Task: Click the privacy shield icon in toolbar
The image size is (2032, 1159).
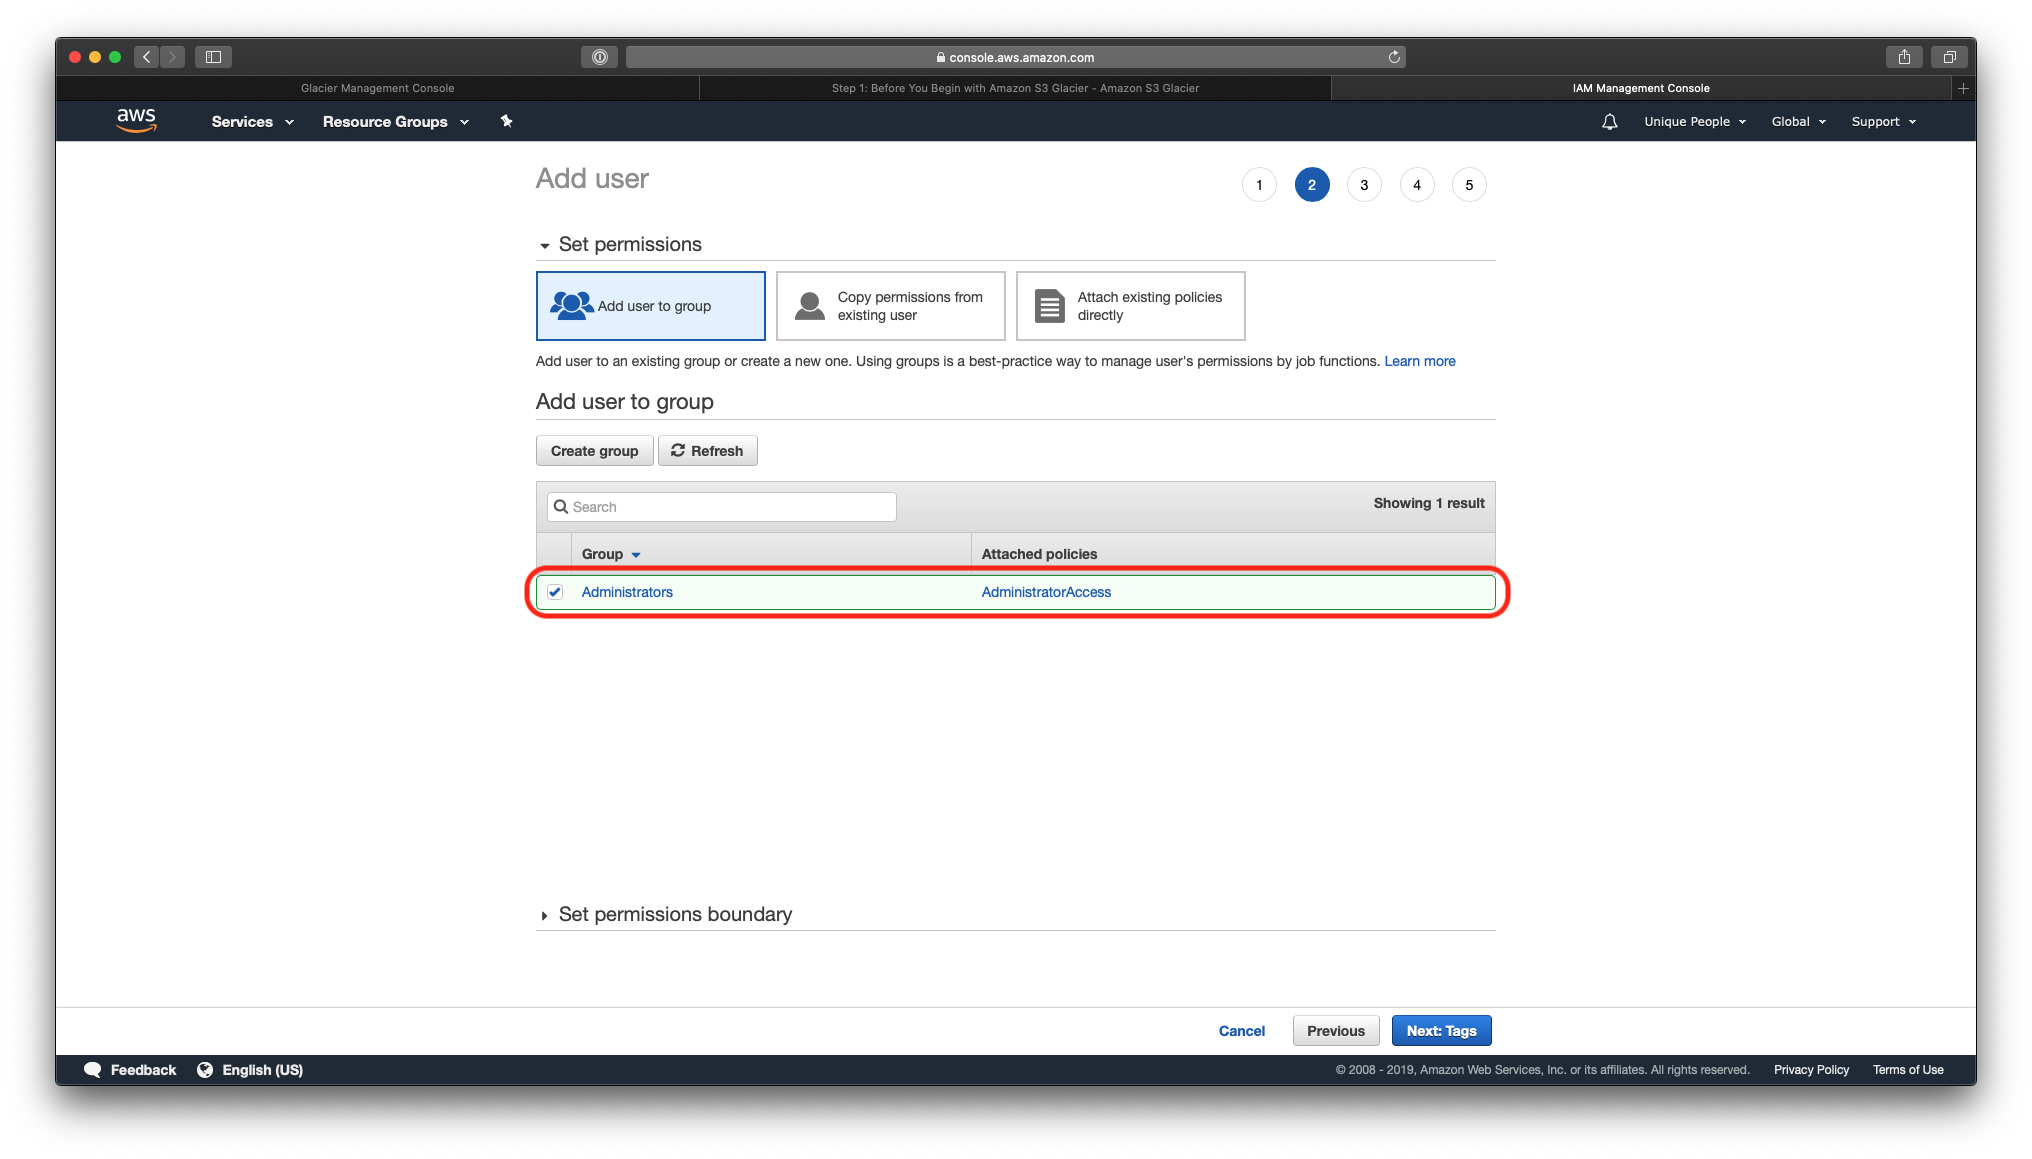Action: tap(599, 57)
